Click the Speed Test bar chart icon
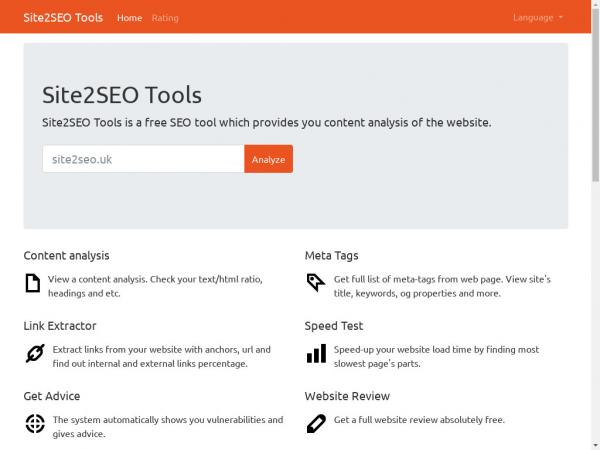Screen dimensions: 600x450 316,353
